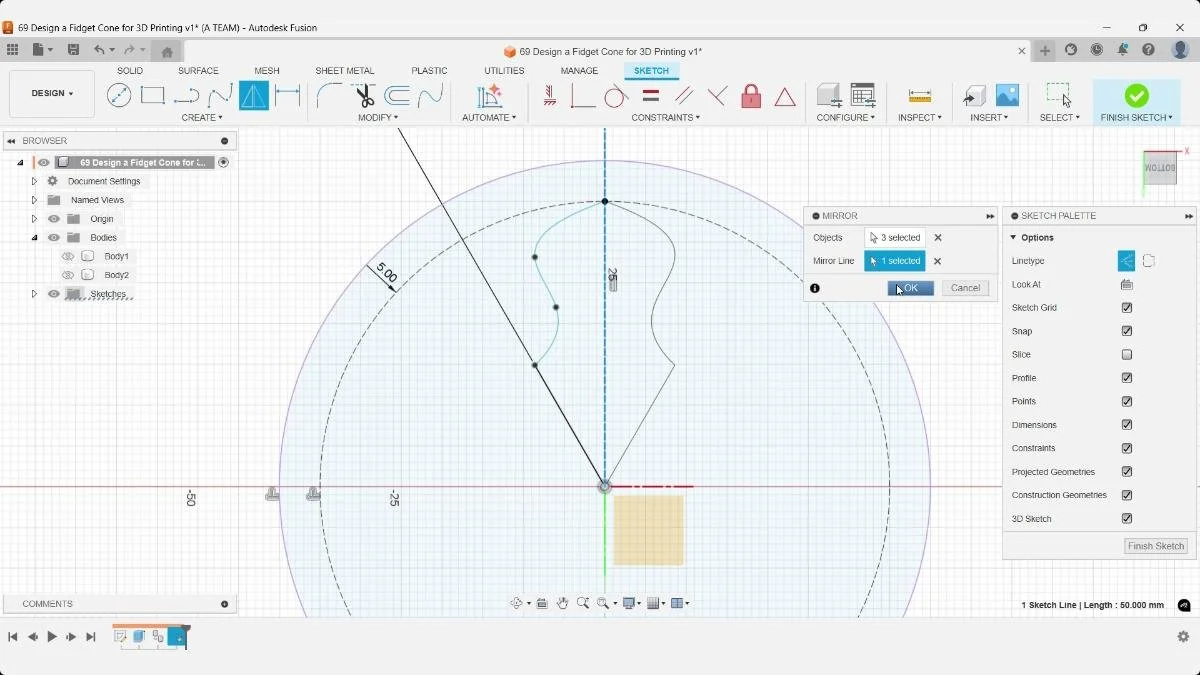Choose the Pan hand tool

pyautogui.click(x=562, y=603)
